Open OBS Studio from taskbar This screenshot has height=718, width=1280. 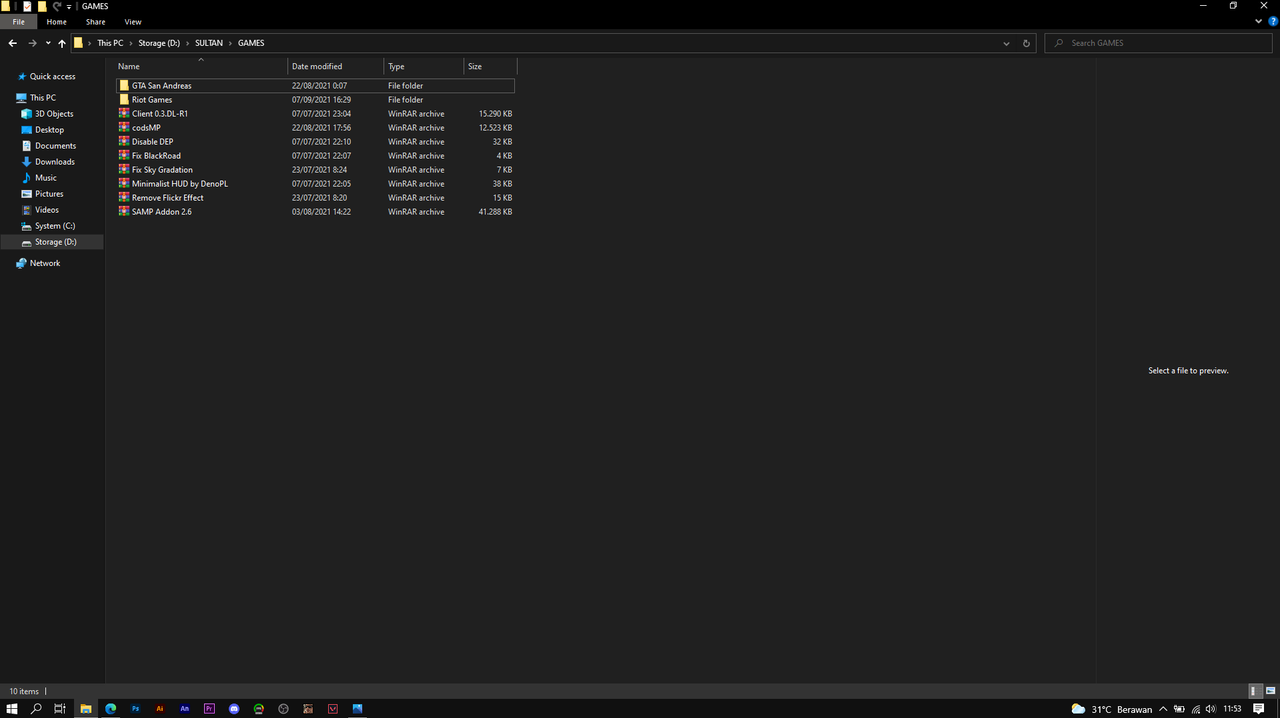point(283,709)
